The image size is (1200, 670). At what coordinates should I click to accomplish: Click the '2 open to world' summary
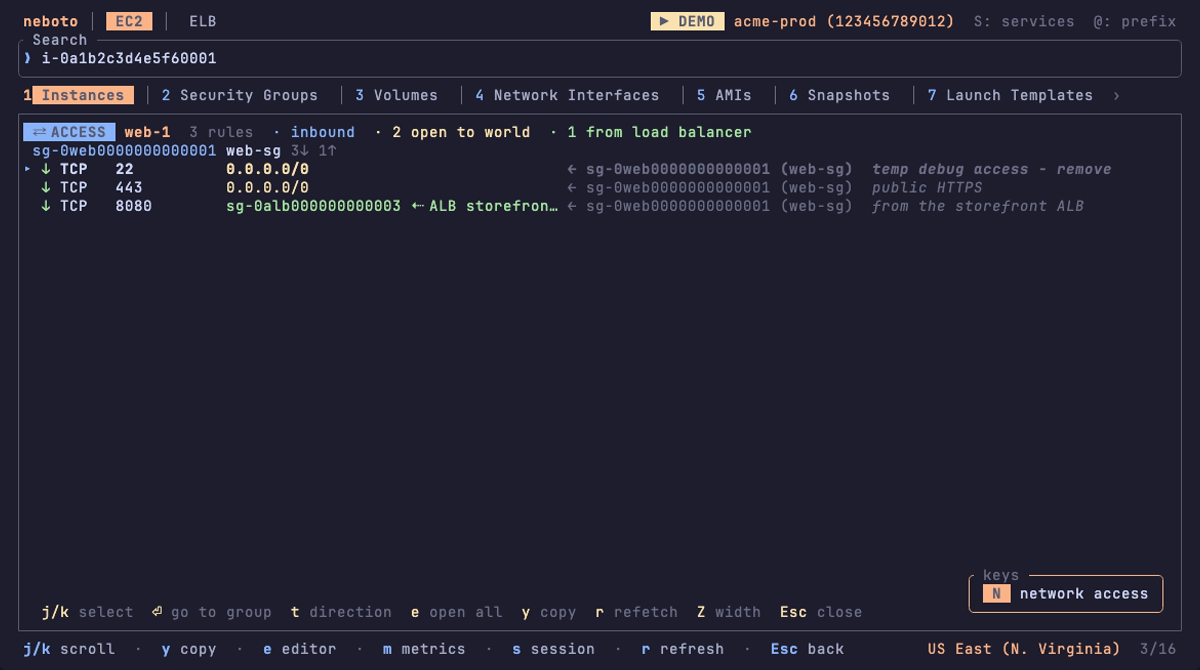pyautogui.click(x=461, y=132)
